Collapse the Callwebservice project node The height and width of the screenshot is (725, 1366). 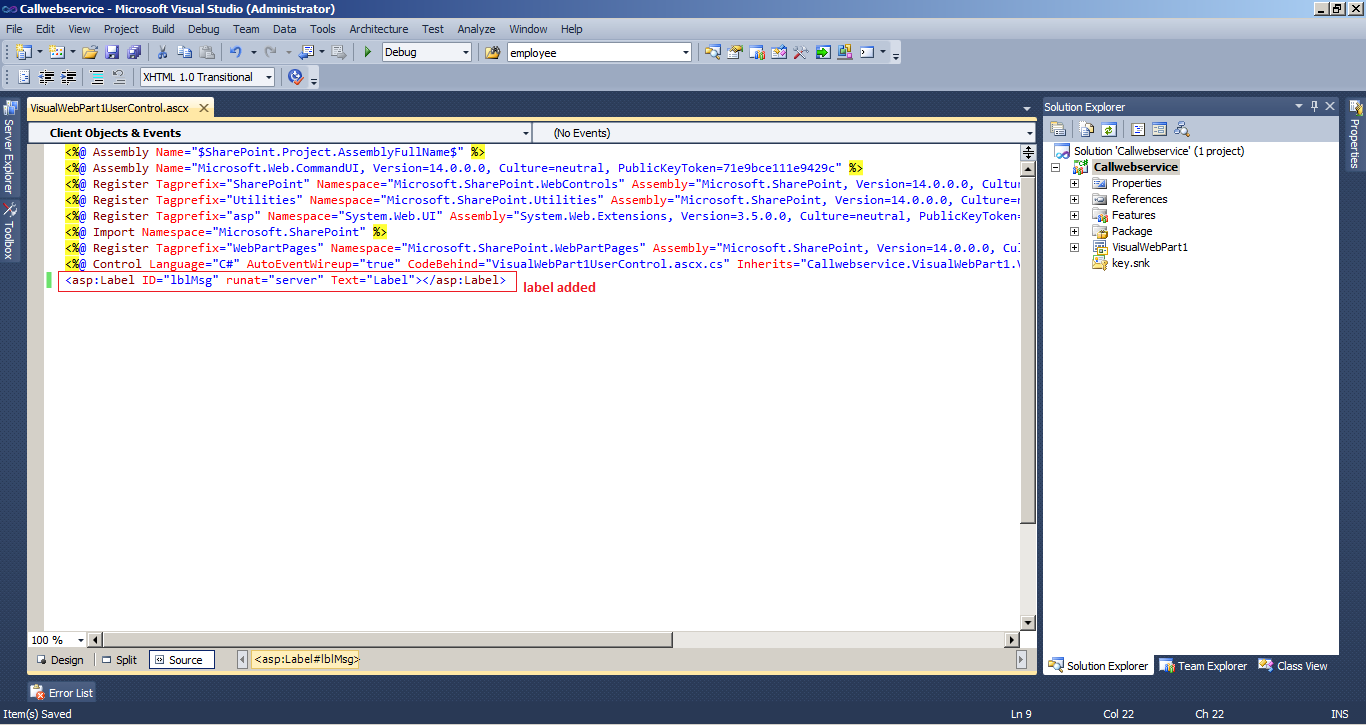[1055, 167]
